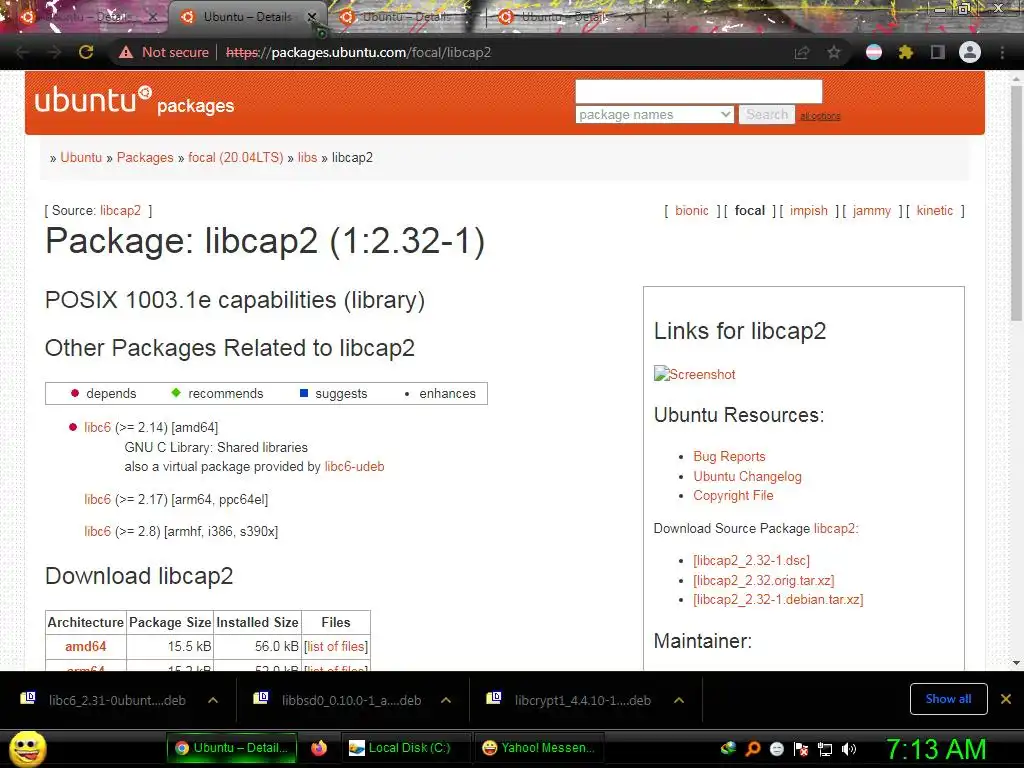This screenshot has height=768, width=1024.
Task: Click the page vertical scrollbar
Action: click(x=1016, y=202)
